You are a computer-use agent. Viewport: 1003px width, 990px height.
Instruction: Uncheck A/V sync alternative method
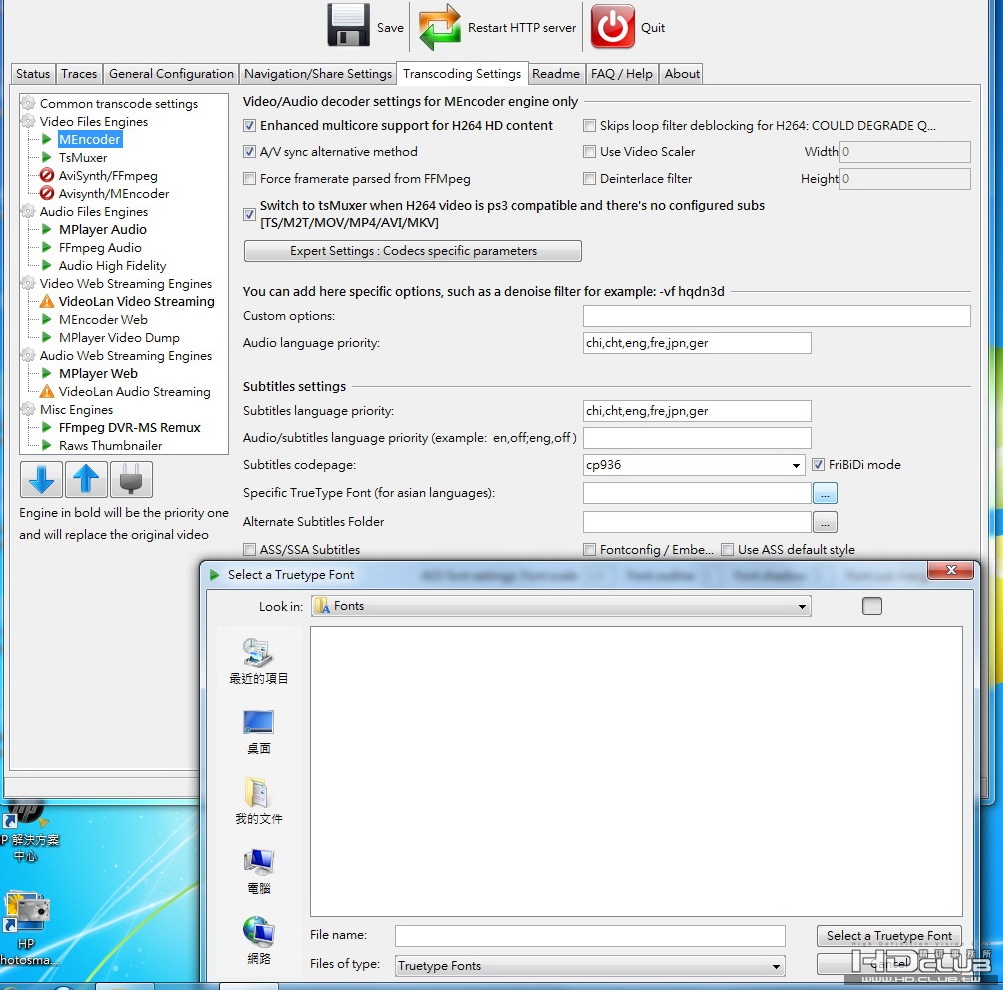coord(249,152)
